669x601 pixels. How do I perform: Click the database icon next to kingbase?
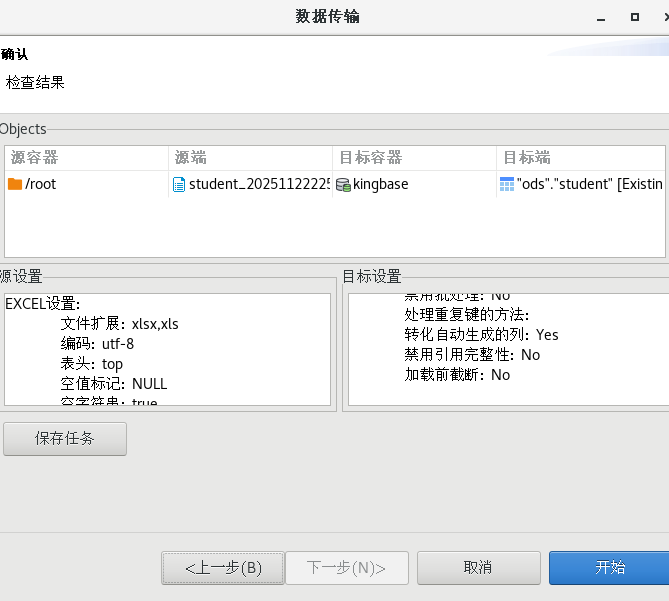coord(343,184)
